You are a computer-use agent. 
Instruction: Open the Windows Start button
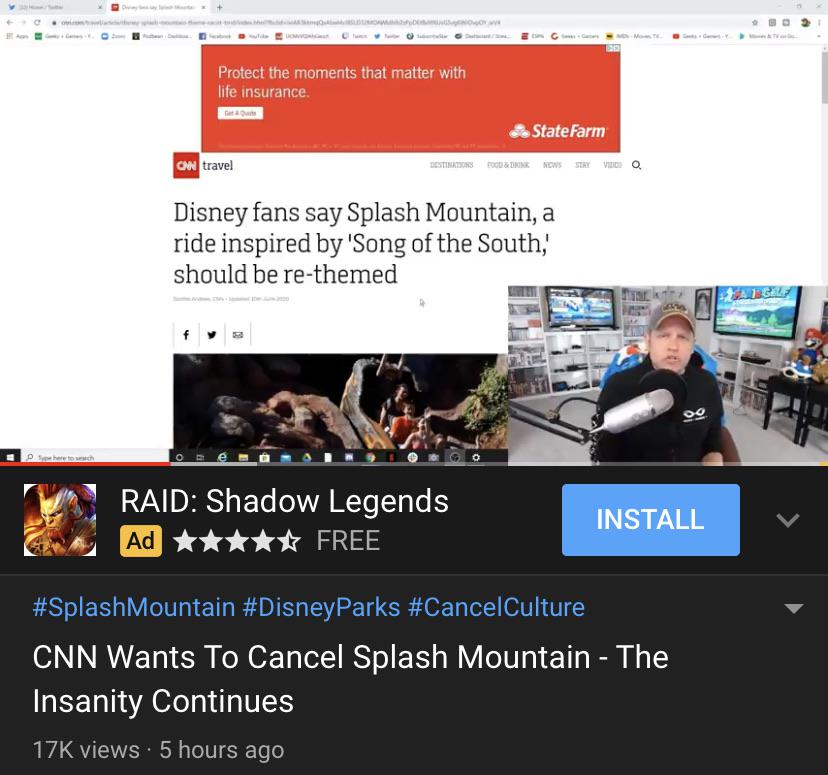coord(10,457)
